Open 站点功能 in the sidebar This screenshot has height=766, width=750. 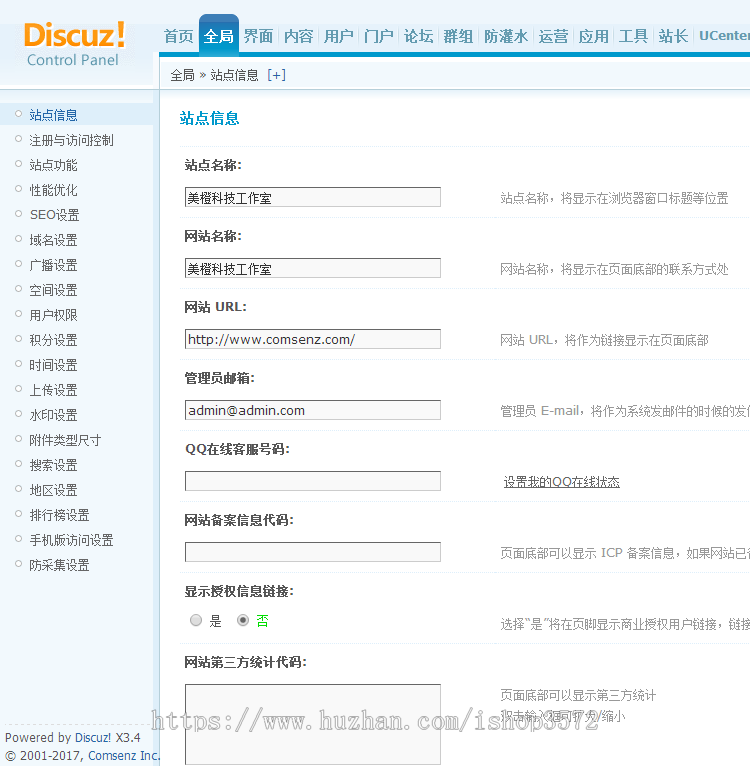(53, 165)
